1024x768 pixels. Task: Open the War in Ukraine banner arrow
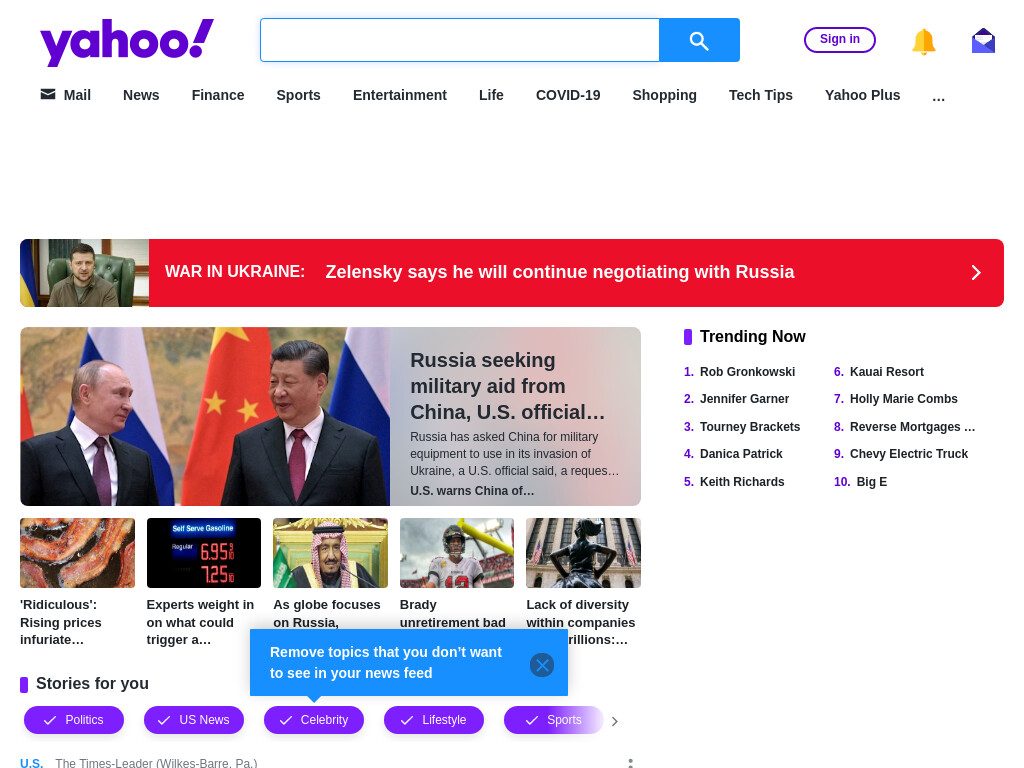point(976,272)
